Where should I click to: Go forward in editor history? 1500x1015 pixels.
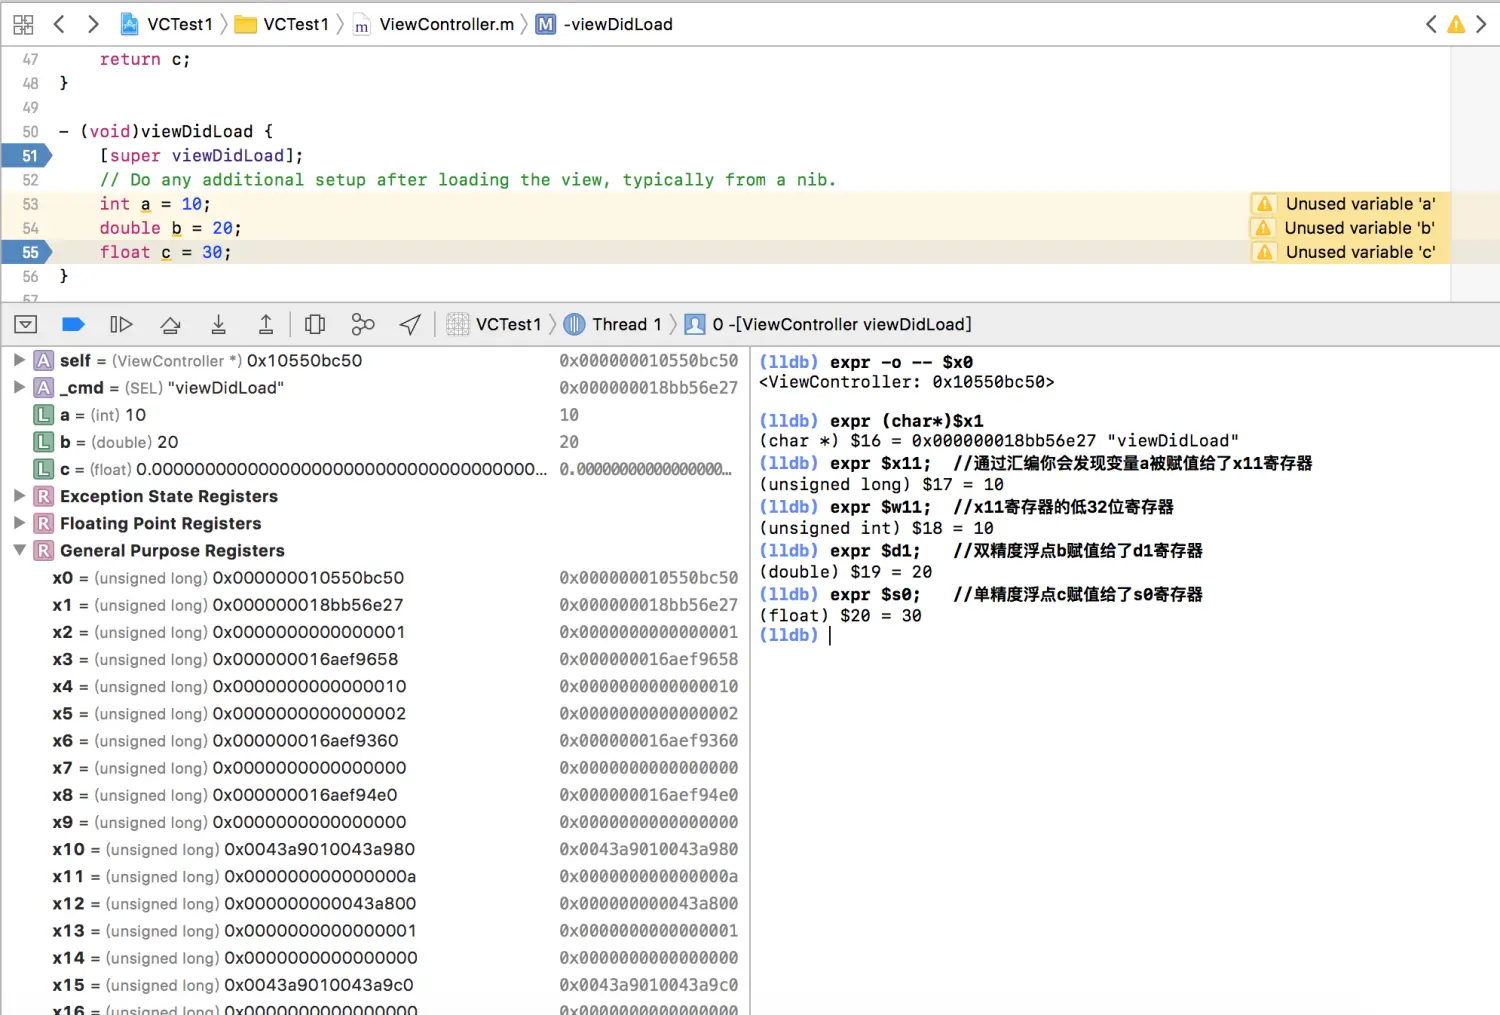93,24
